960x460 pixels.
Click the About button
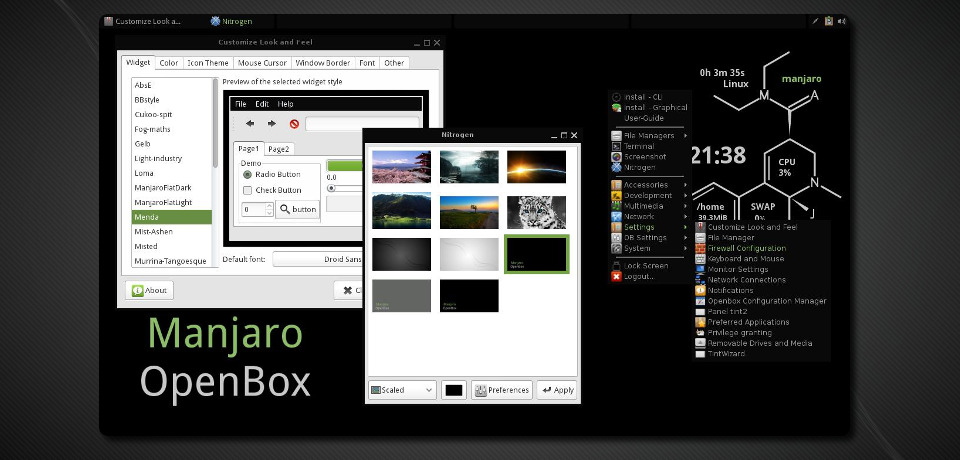click(149, 290)
